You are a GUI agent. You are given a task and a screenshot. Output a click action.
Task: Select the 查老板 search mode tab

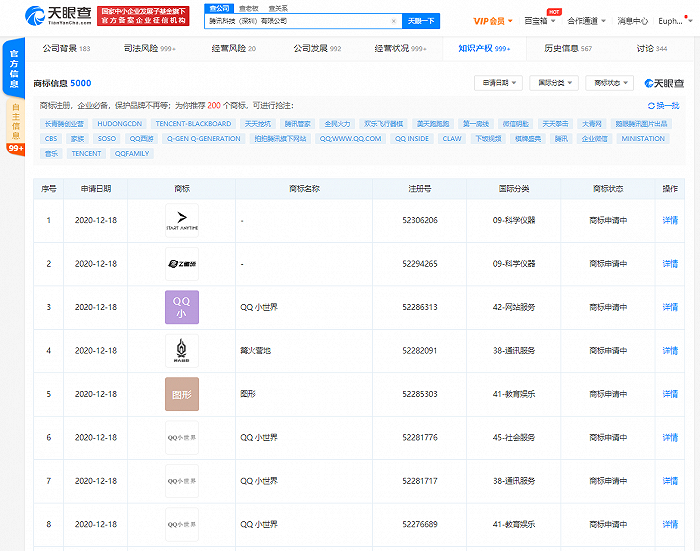click(249, 8)
